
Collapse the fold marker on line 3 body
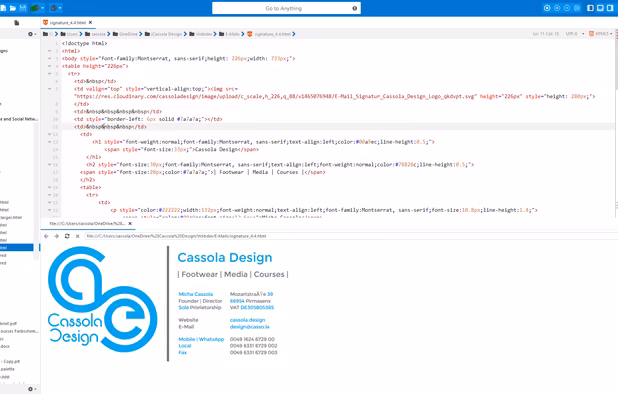50,58
